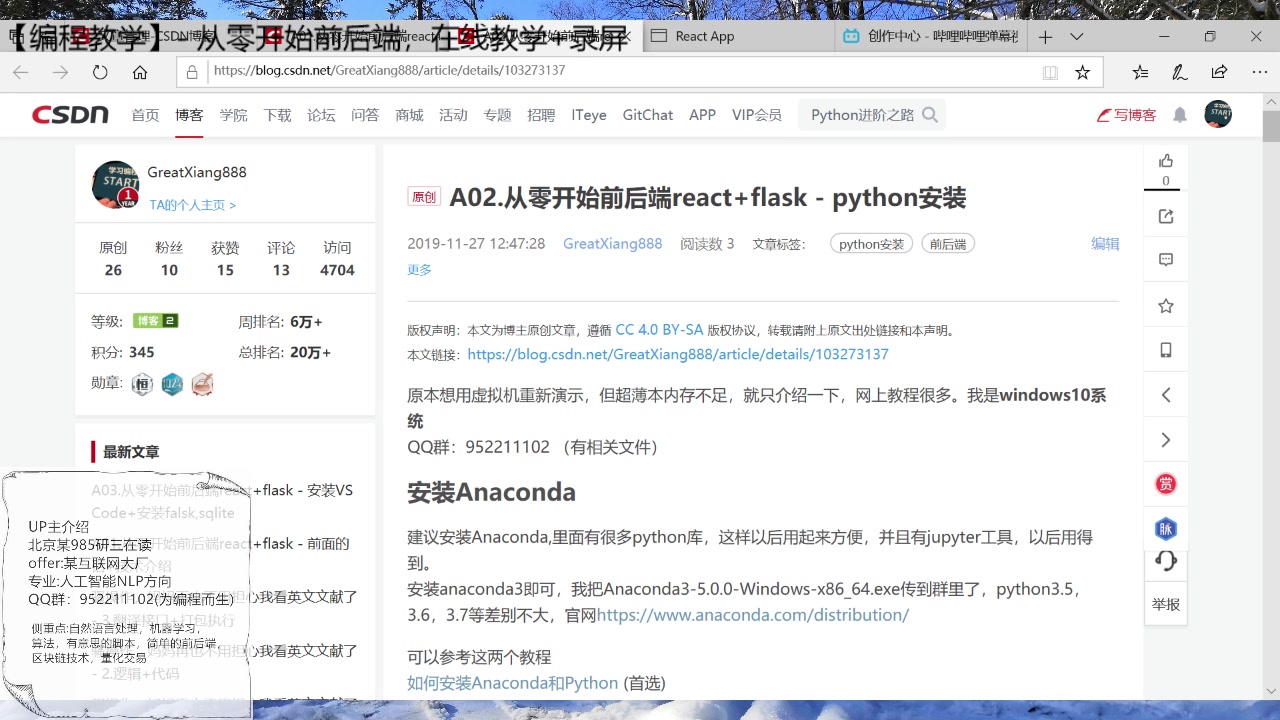Select 博客 in CSDN navigation
1280x720 pixels.
click(189, 115)
